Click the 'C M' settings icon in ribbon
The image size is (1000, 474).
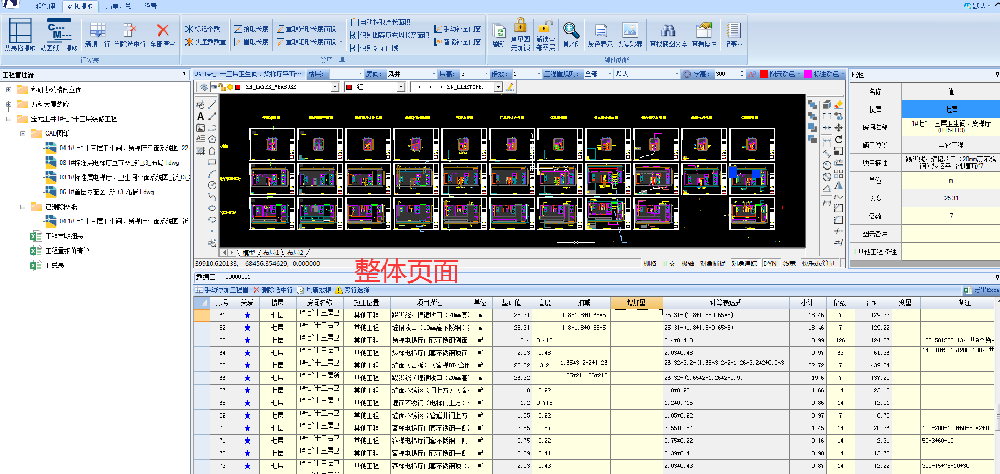(59, 31)
